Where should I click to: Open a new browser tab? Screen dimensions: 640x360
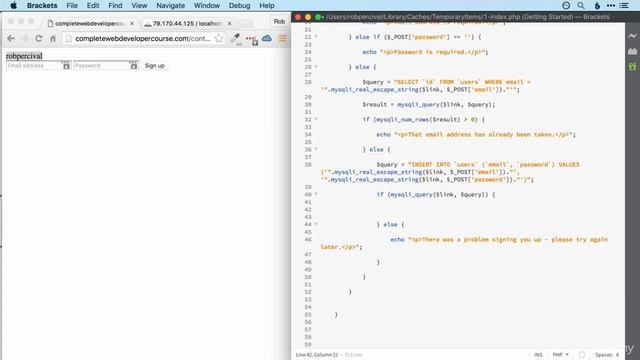pyautogui.click(x=246, y=24)
